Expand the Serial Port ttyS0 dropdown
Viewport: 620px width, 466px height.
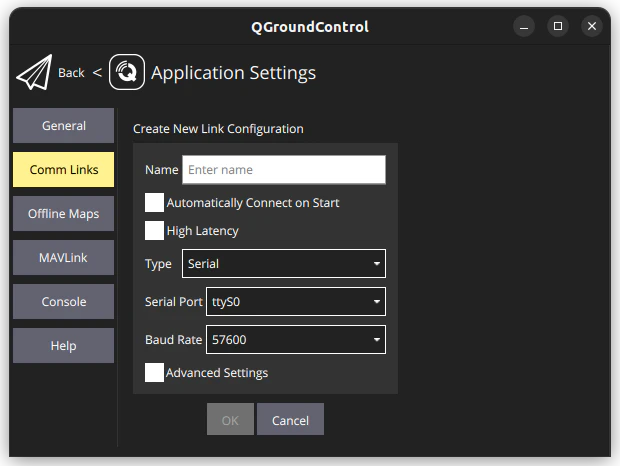[296, 302]
